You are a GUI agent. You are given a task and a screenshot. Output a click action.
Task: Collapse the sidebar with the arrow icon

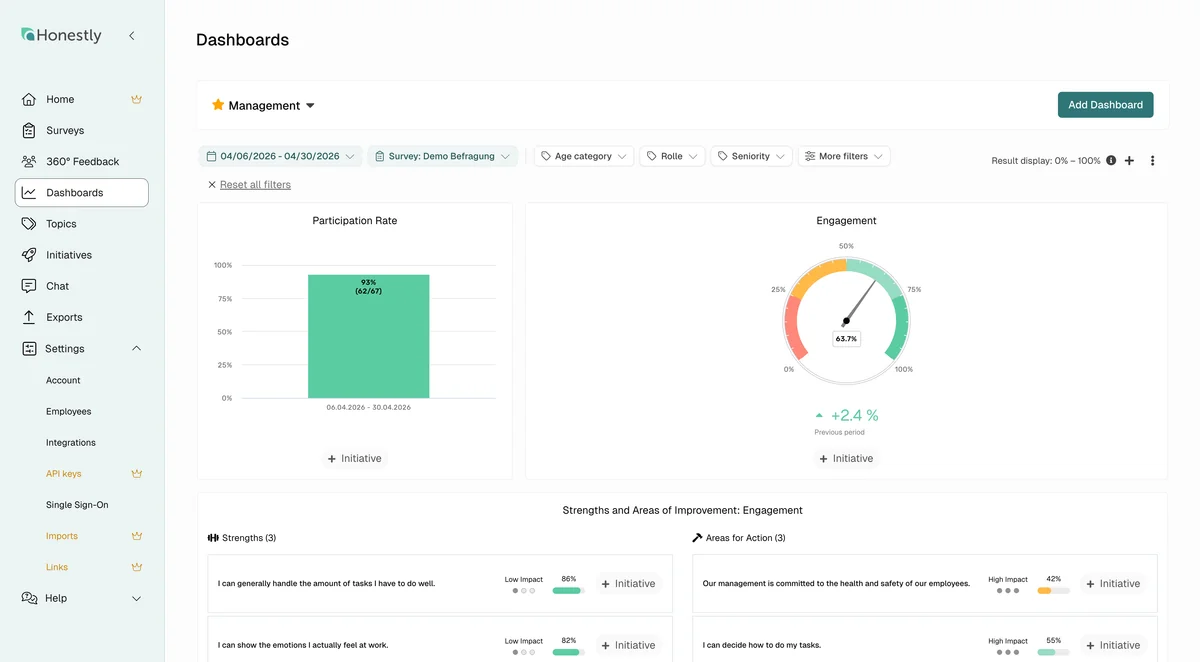[x=131, y=36]
